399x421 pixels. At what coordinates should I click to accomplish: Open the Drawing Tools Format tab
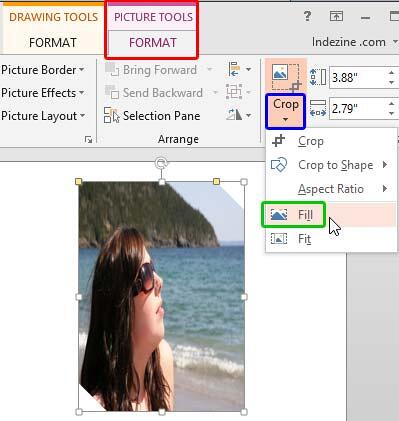click(52, 43)
